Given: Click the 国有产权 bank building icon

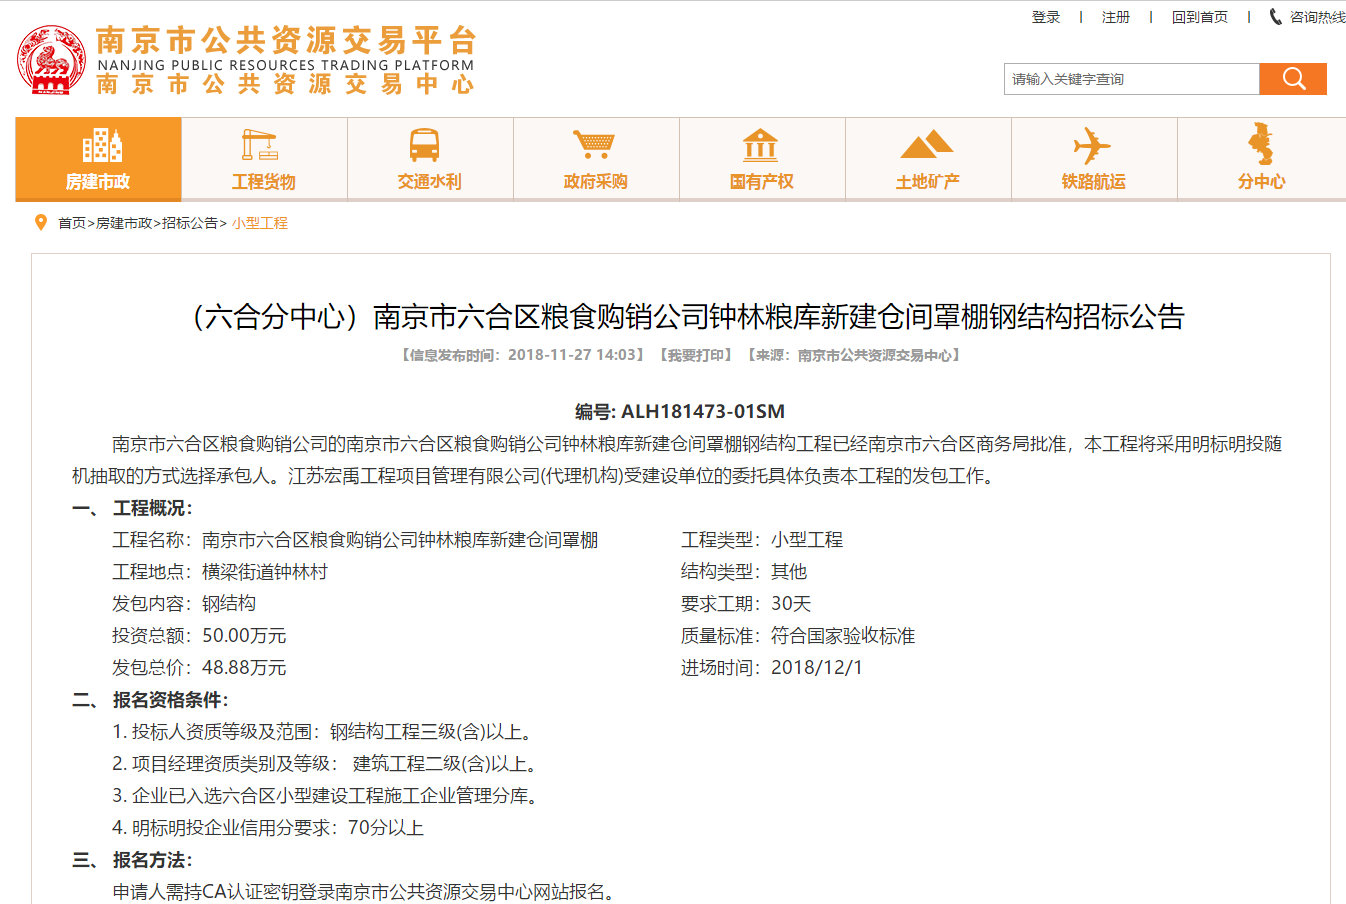Looking at the screenshot, I should pyautogui.click(x=760, y=146).
